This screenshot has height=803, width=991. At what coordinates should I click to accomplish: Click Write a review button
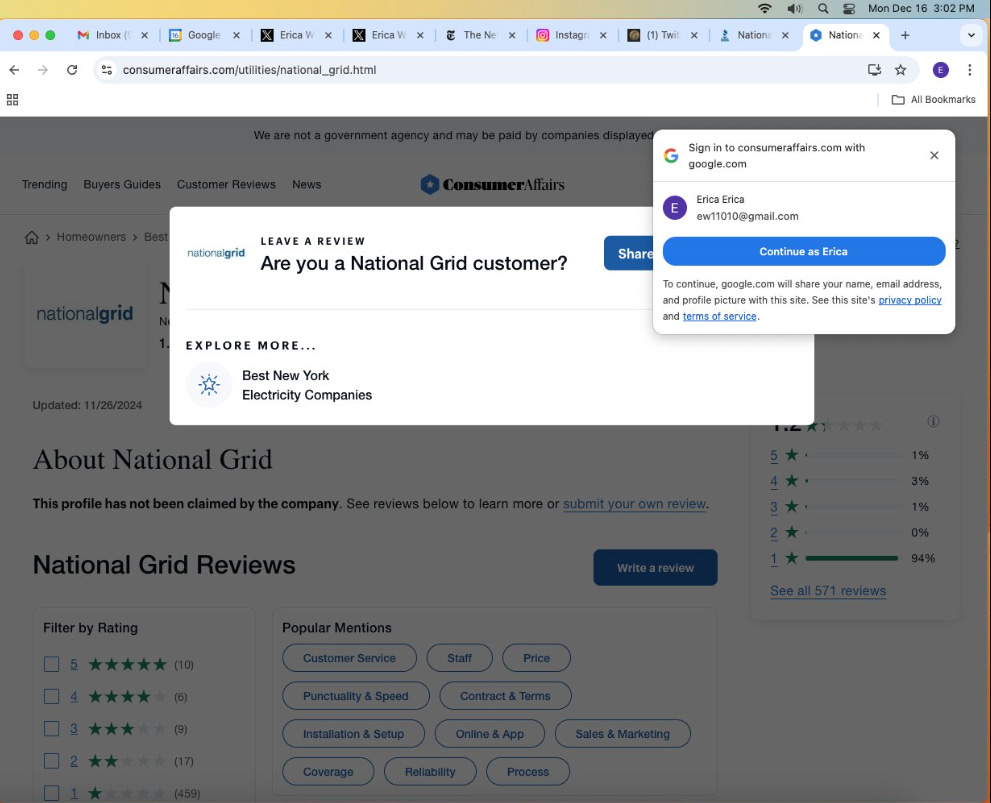655,567
